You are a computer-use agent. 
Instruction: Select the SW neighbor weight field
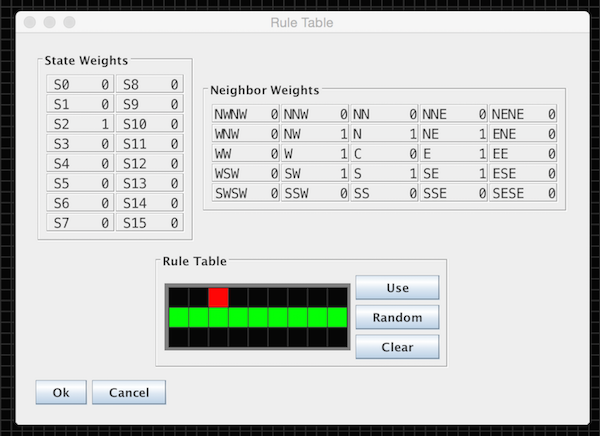point(315,174)
